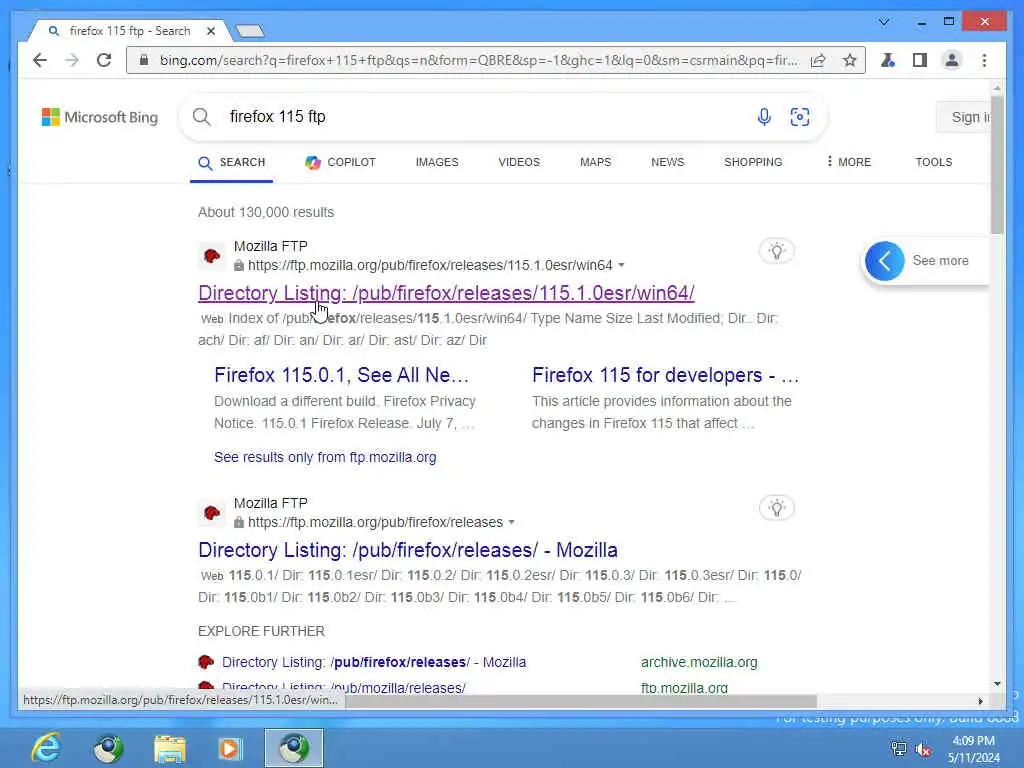Click the scroll-down arrow of vertical scrollbar
The width and height of the screenshot is (1024, 768).
997,684
